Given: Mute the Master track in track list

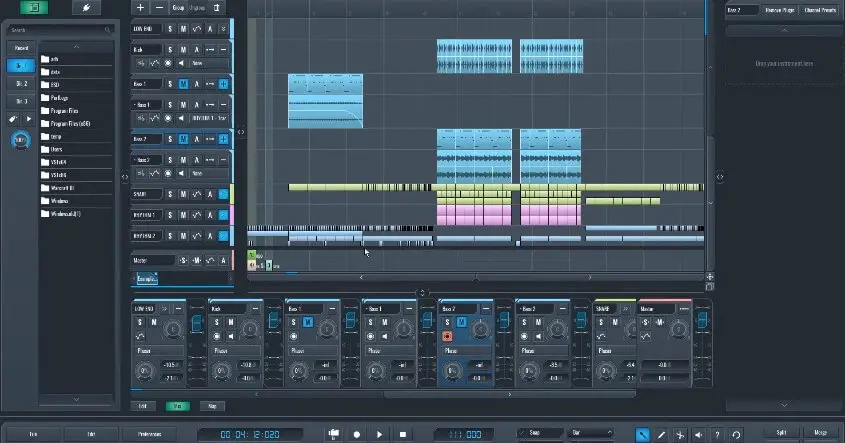Looking at the screenshot, I should tap(197, 260).
